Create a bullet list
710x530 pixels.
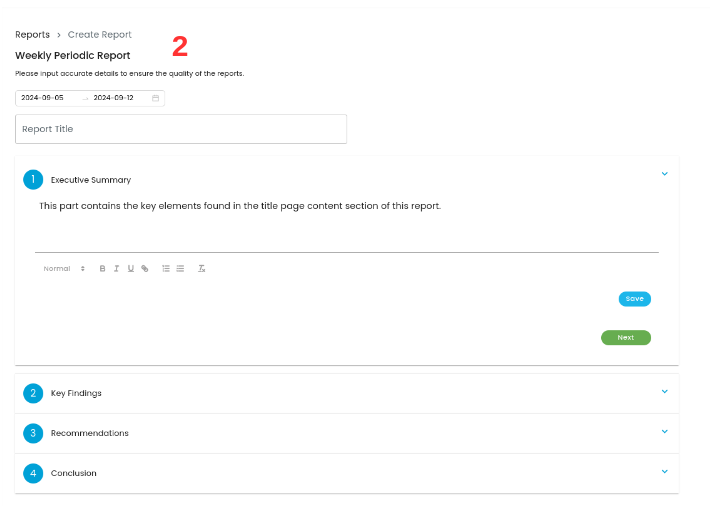[x=180, y=269]
